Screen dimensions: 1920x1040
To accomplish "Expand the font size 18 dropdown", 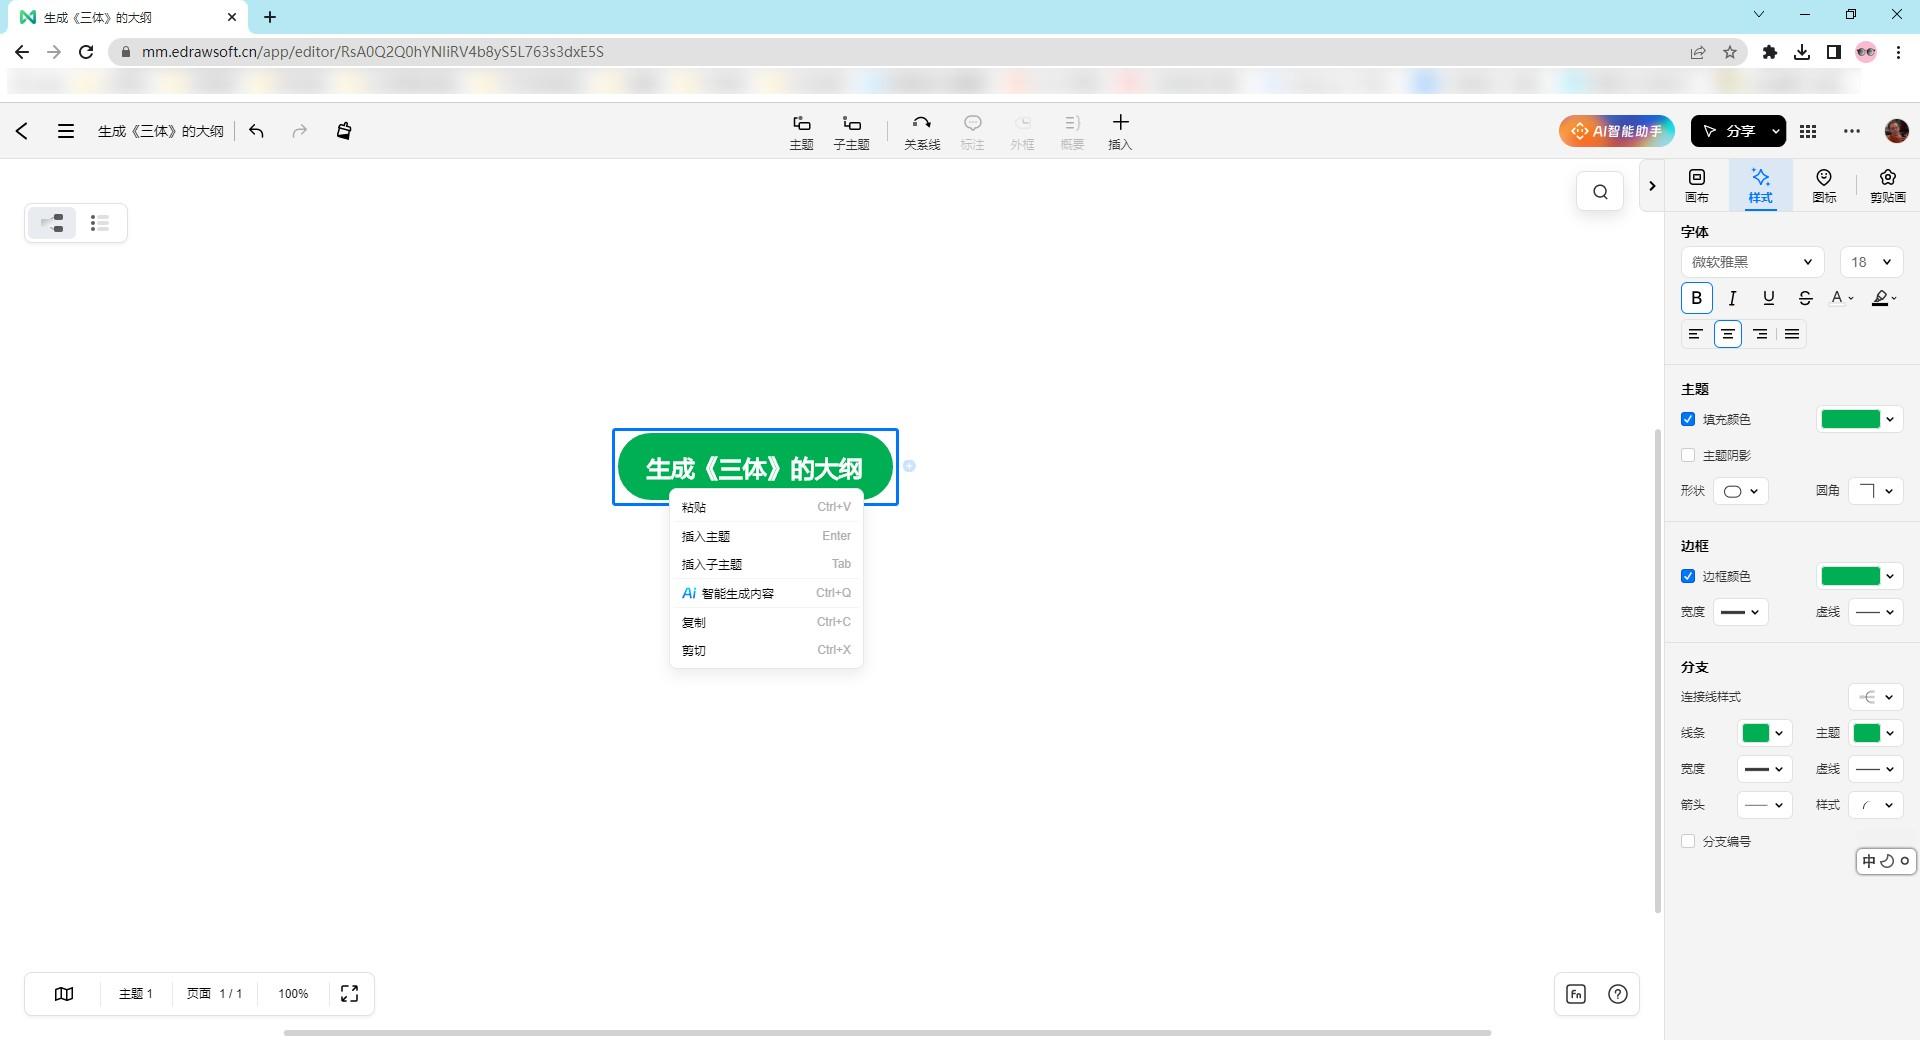I will [1871, 262].
